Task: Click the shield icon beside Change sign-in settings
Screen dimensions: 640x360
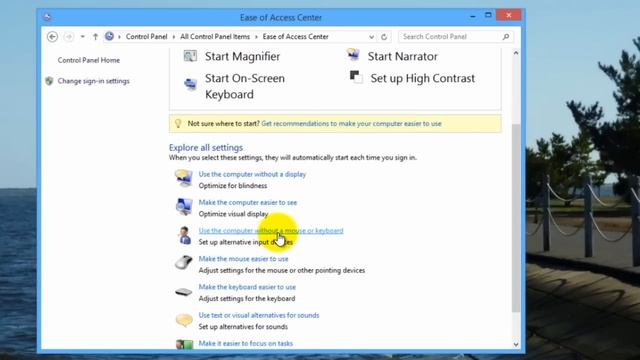Action: click(49, 81)
